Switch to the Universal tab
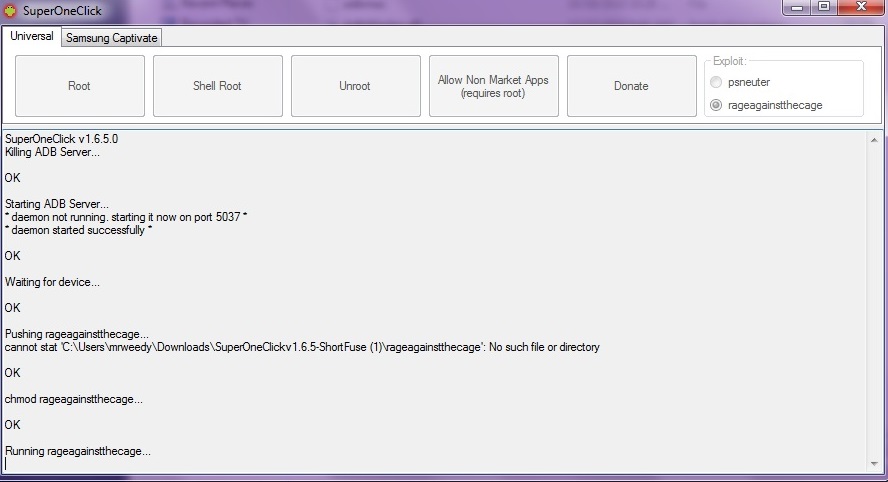 click(x=31, y=37)
